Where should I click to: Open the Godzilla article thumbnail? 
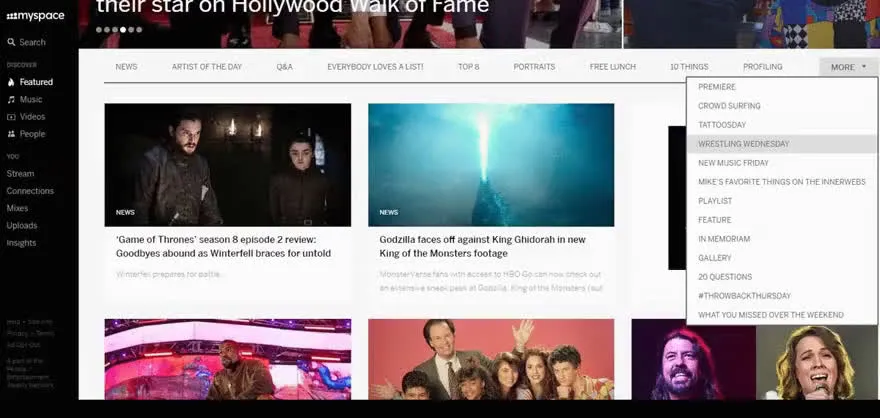coord(491,165)
